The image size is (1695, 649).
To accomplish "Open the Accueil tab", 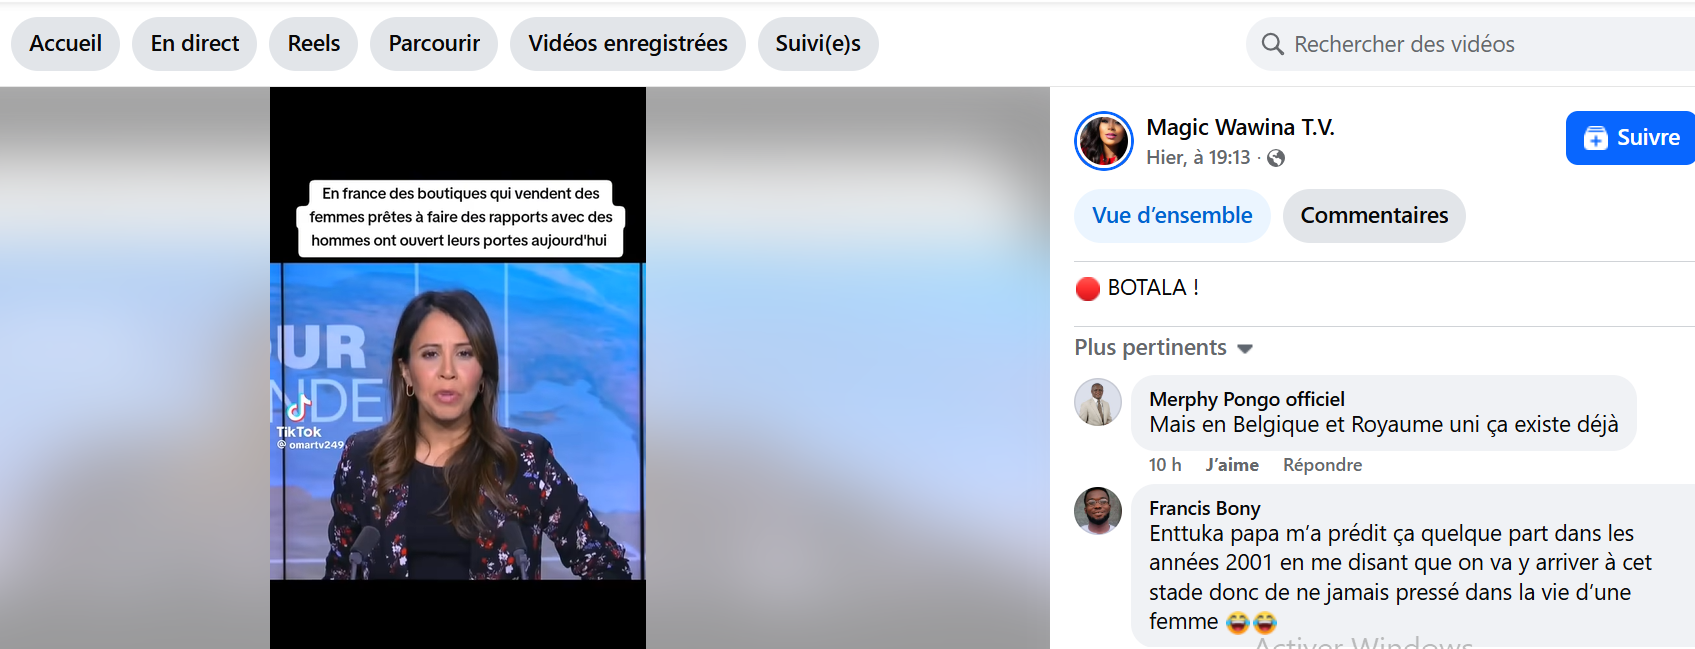I will coord(65,44).
